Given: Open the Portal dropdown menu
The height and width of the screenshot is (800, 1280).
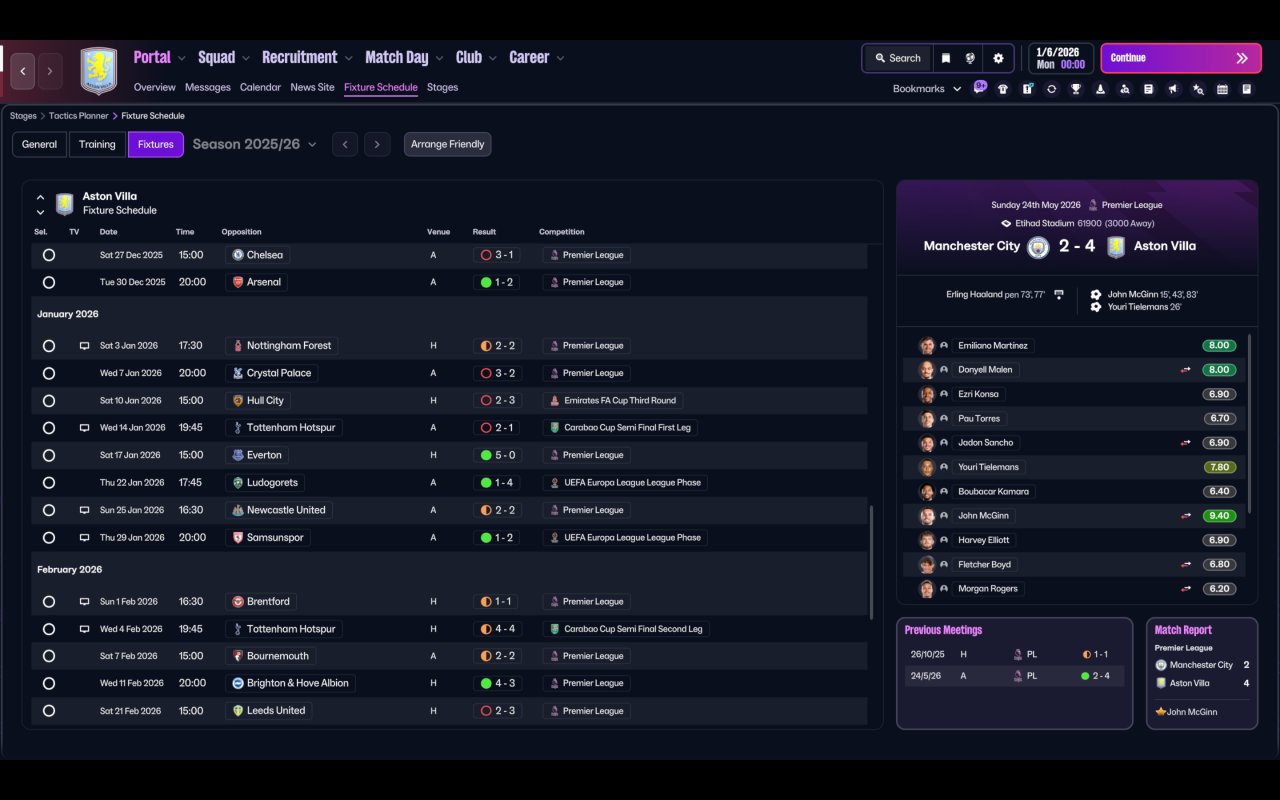Looking at the screenshot, I should click(x=160, y=57).
